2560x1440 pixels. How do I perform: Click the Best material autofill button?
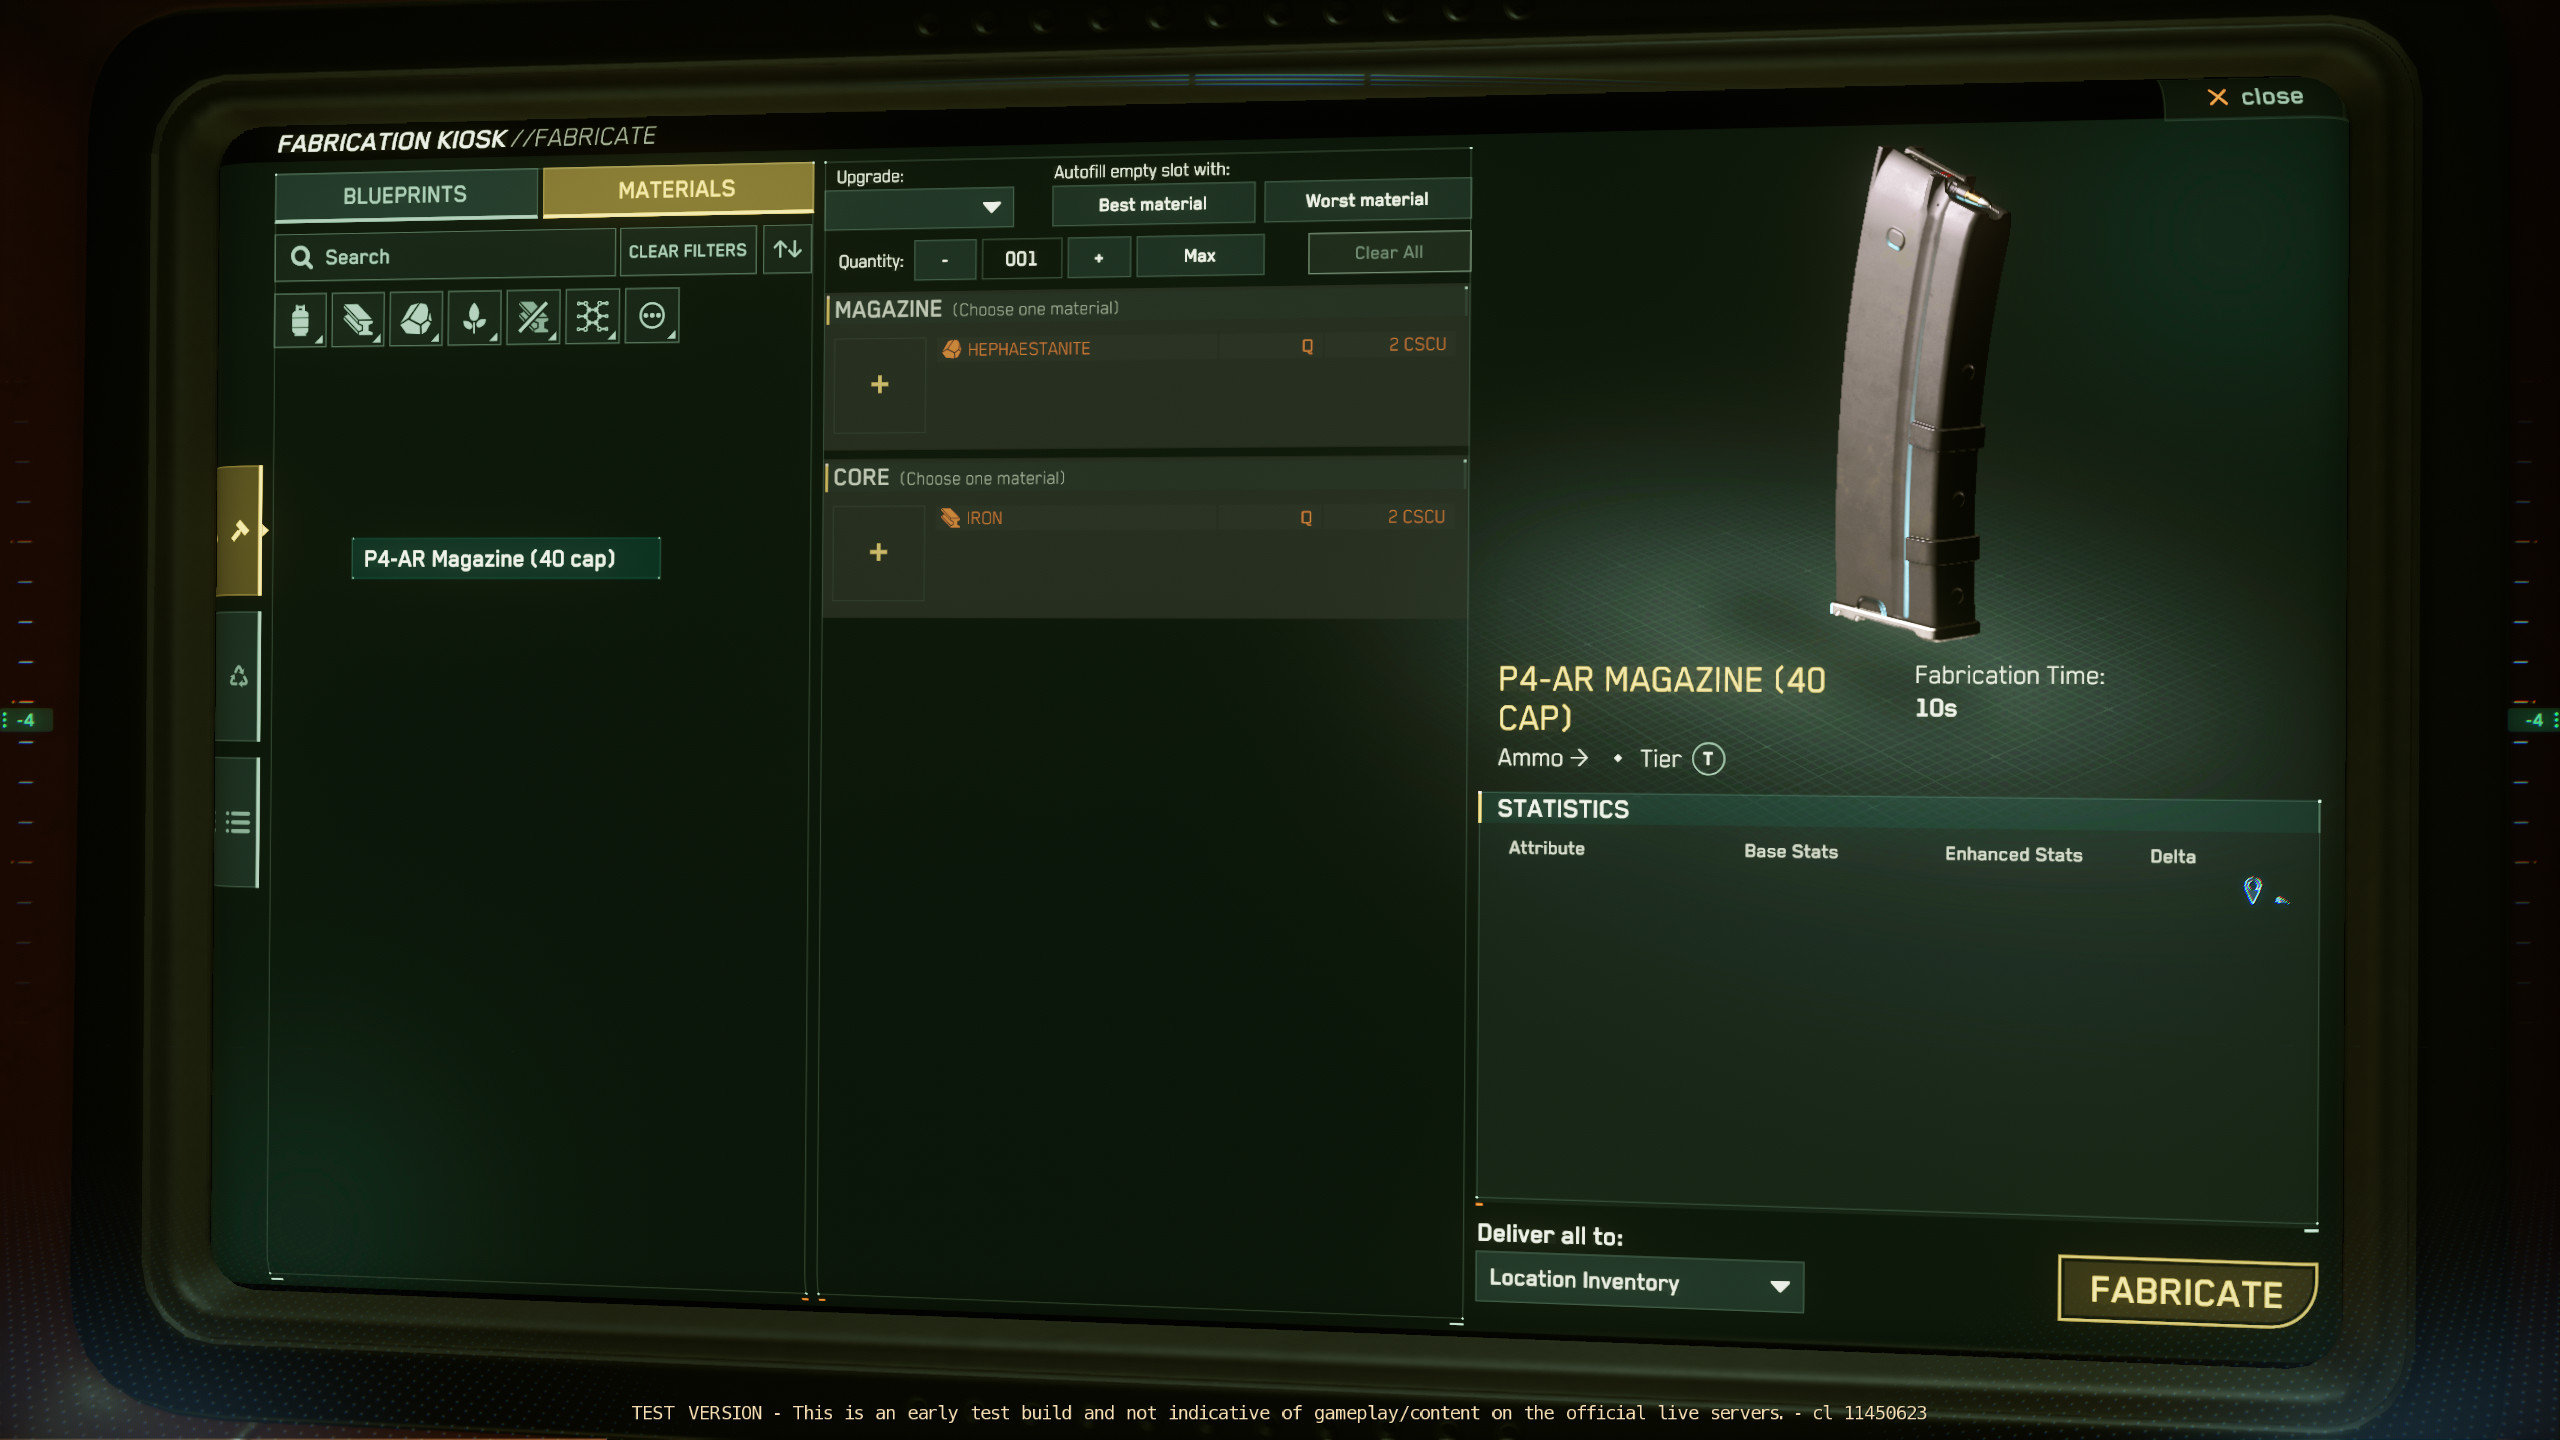point(1153,204)
